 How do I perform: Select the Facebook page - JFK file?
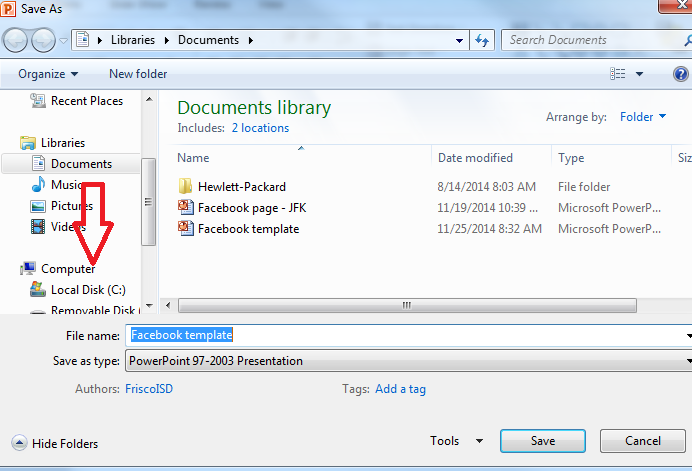coord(252,208)
